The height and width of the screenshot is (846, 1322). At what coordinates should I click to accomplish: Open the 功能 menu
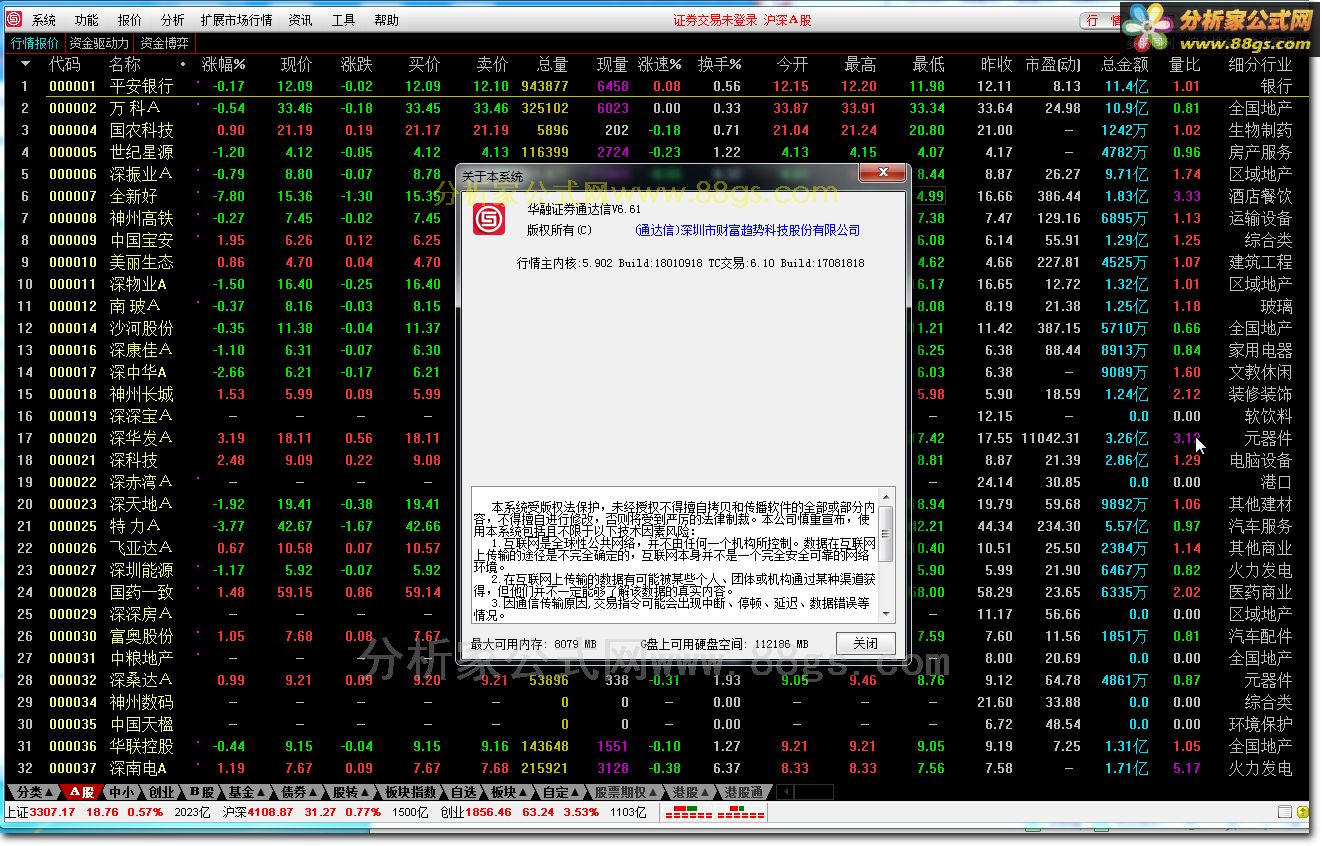(87, 20)
